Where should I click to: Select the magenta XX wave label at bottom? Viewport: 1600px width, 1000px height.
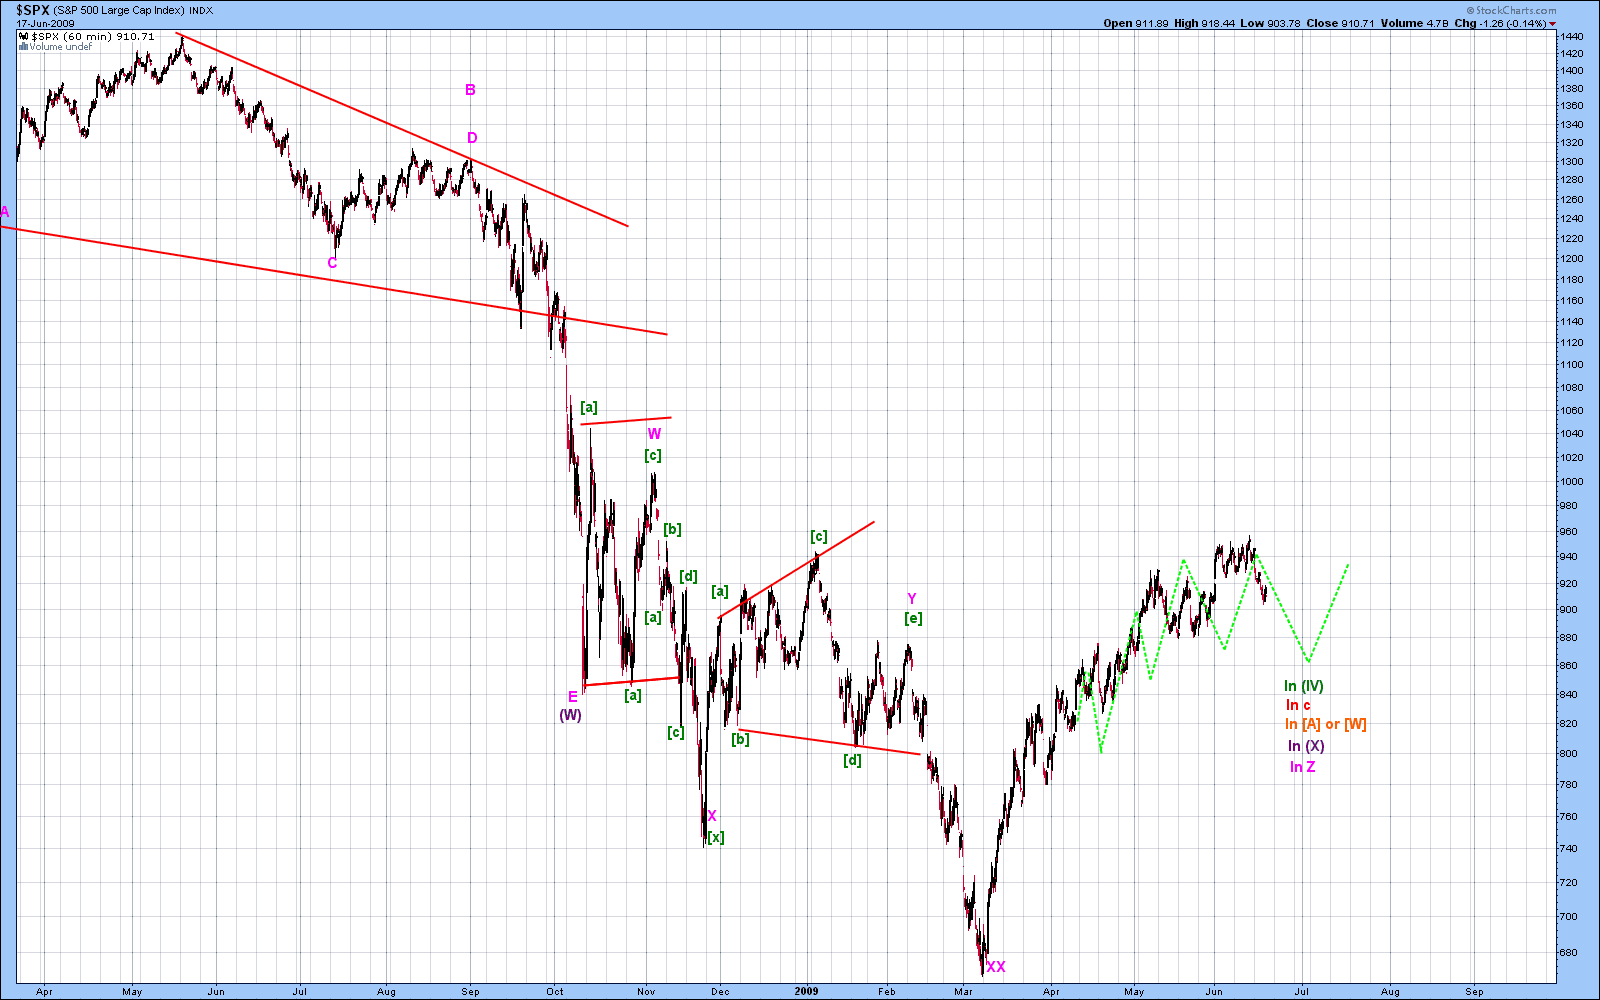tap(996, 966)
